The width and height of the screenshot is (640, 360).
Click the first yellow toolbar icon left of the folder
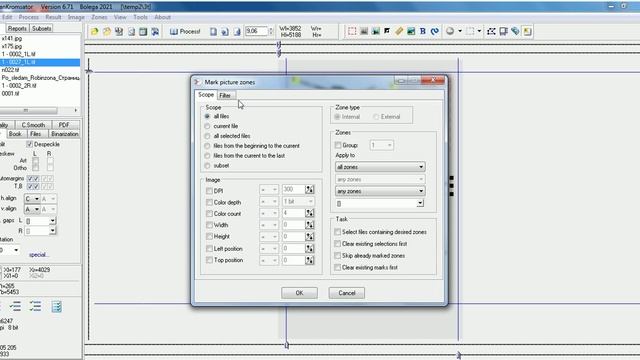[x=95, y=31]
